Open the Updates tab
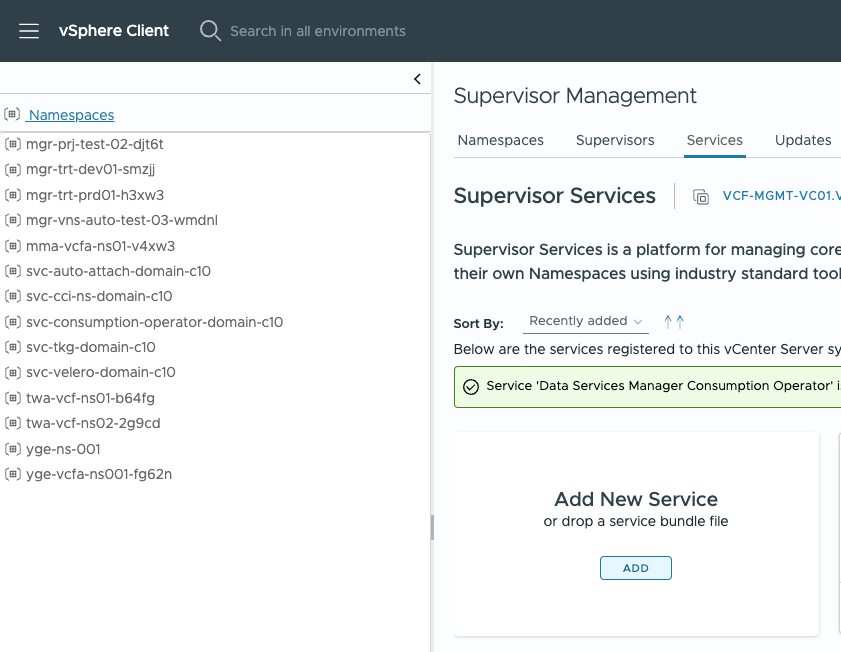The image size is (841, 652). click(803, 140)
